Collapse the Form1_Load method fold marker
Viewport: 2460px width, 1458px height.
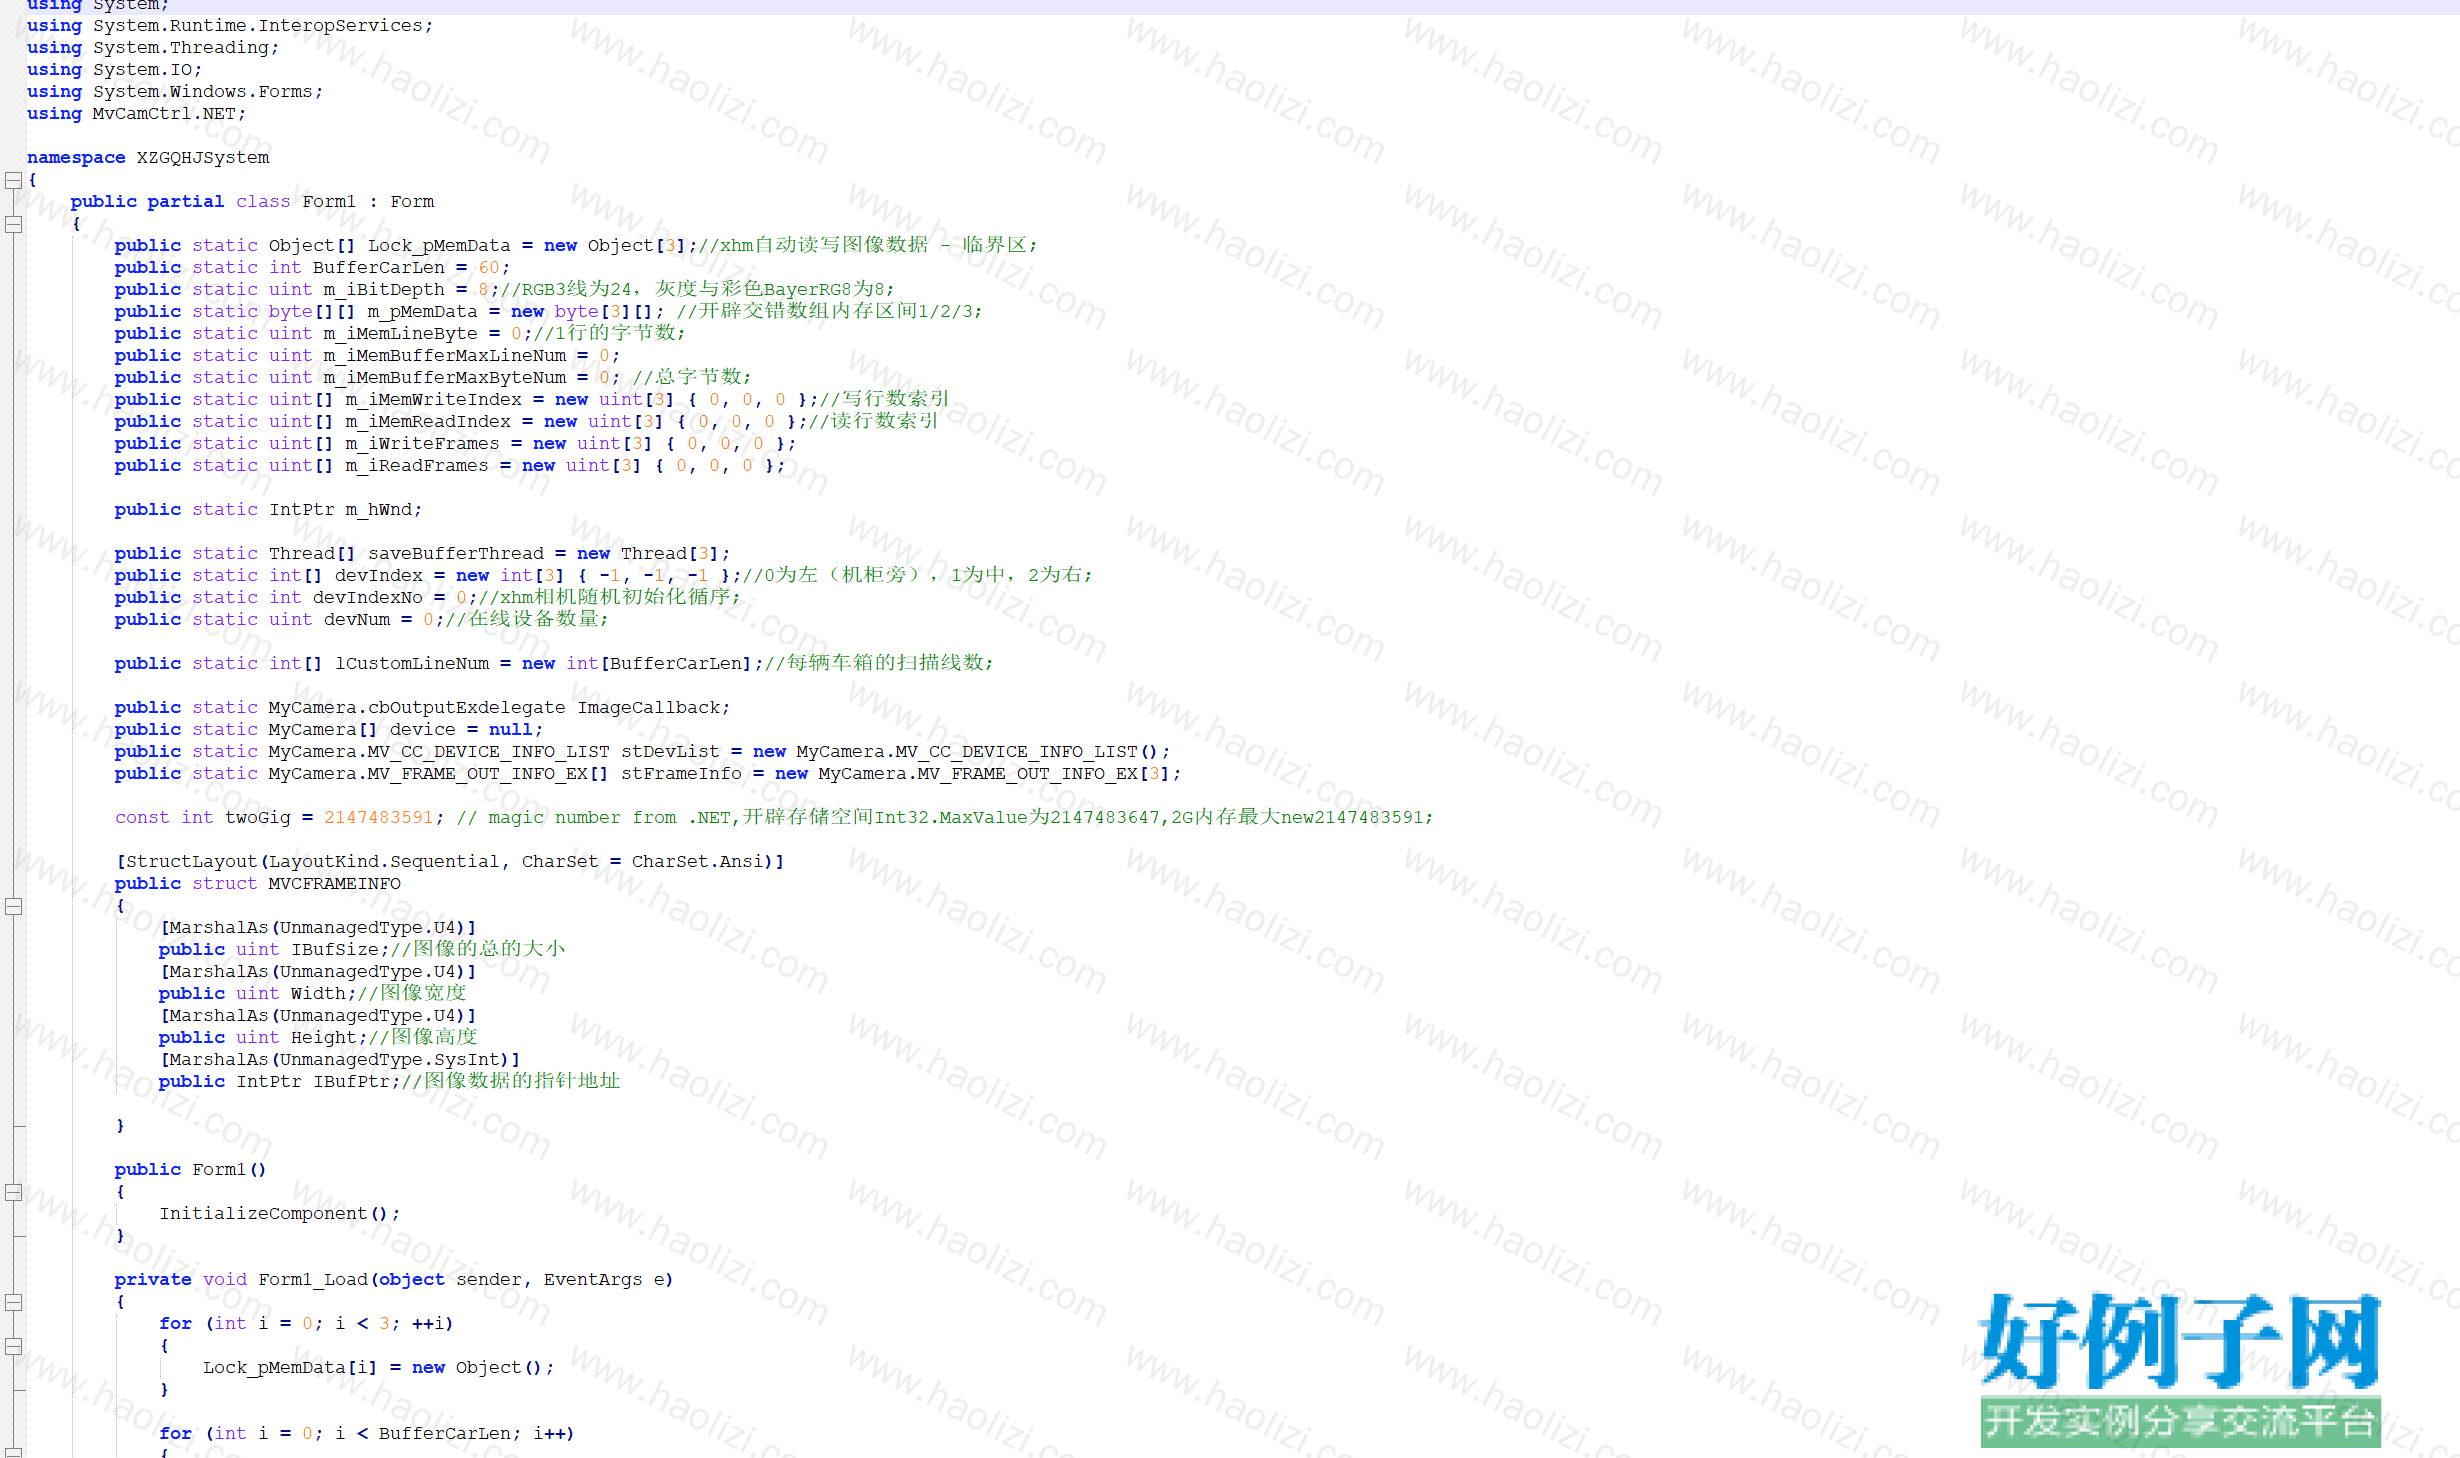13,1302
